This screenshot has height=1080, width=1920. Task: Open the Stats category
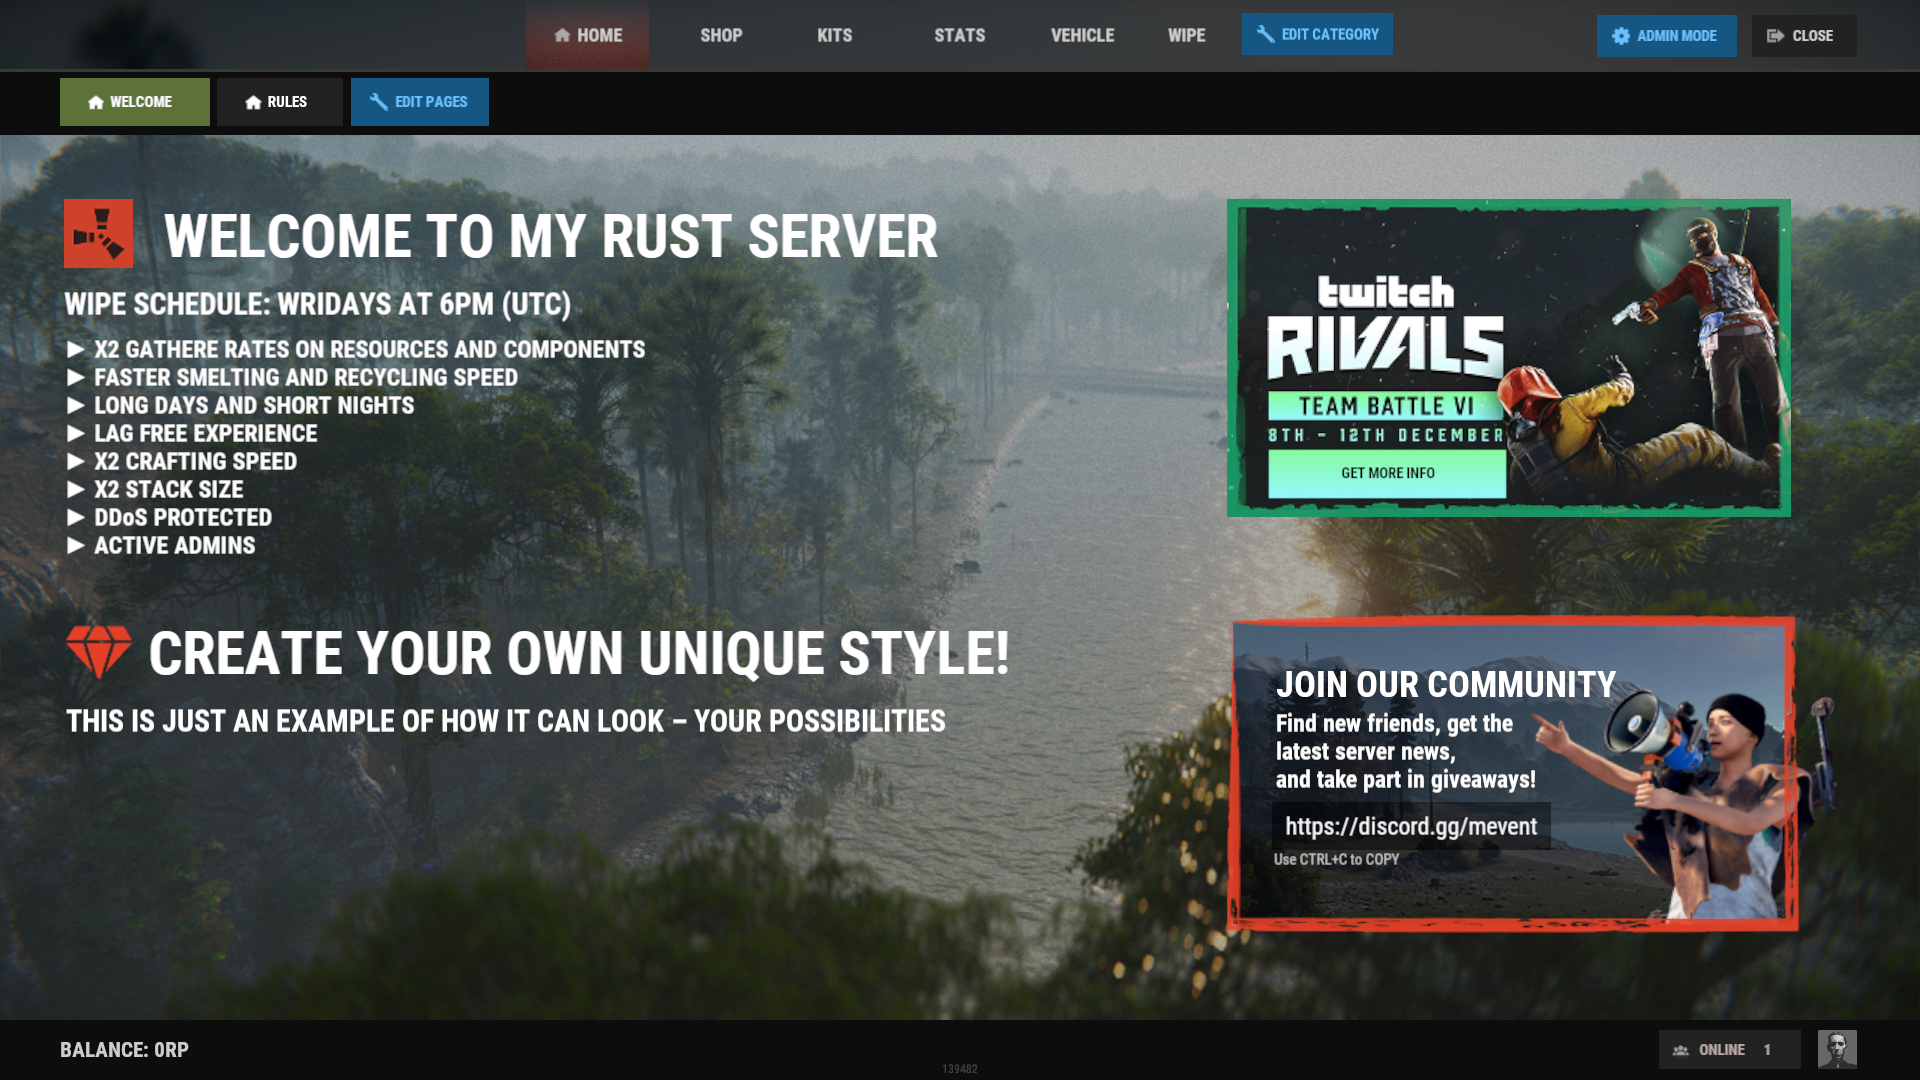click(x=959, y=36)
